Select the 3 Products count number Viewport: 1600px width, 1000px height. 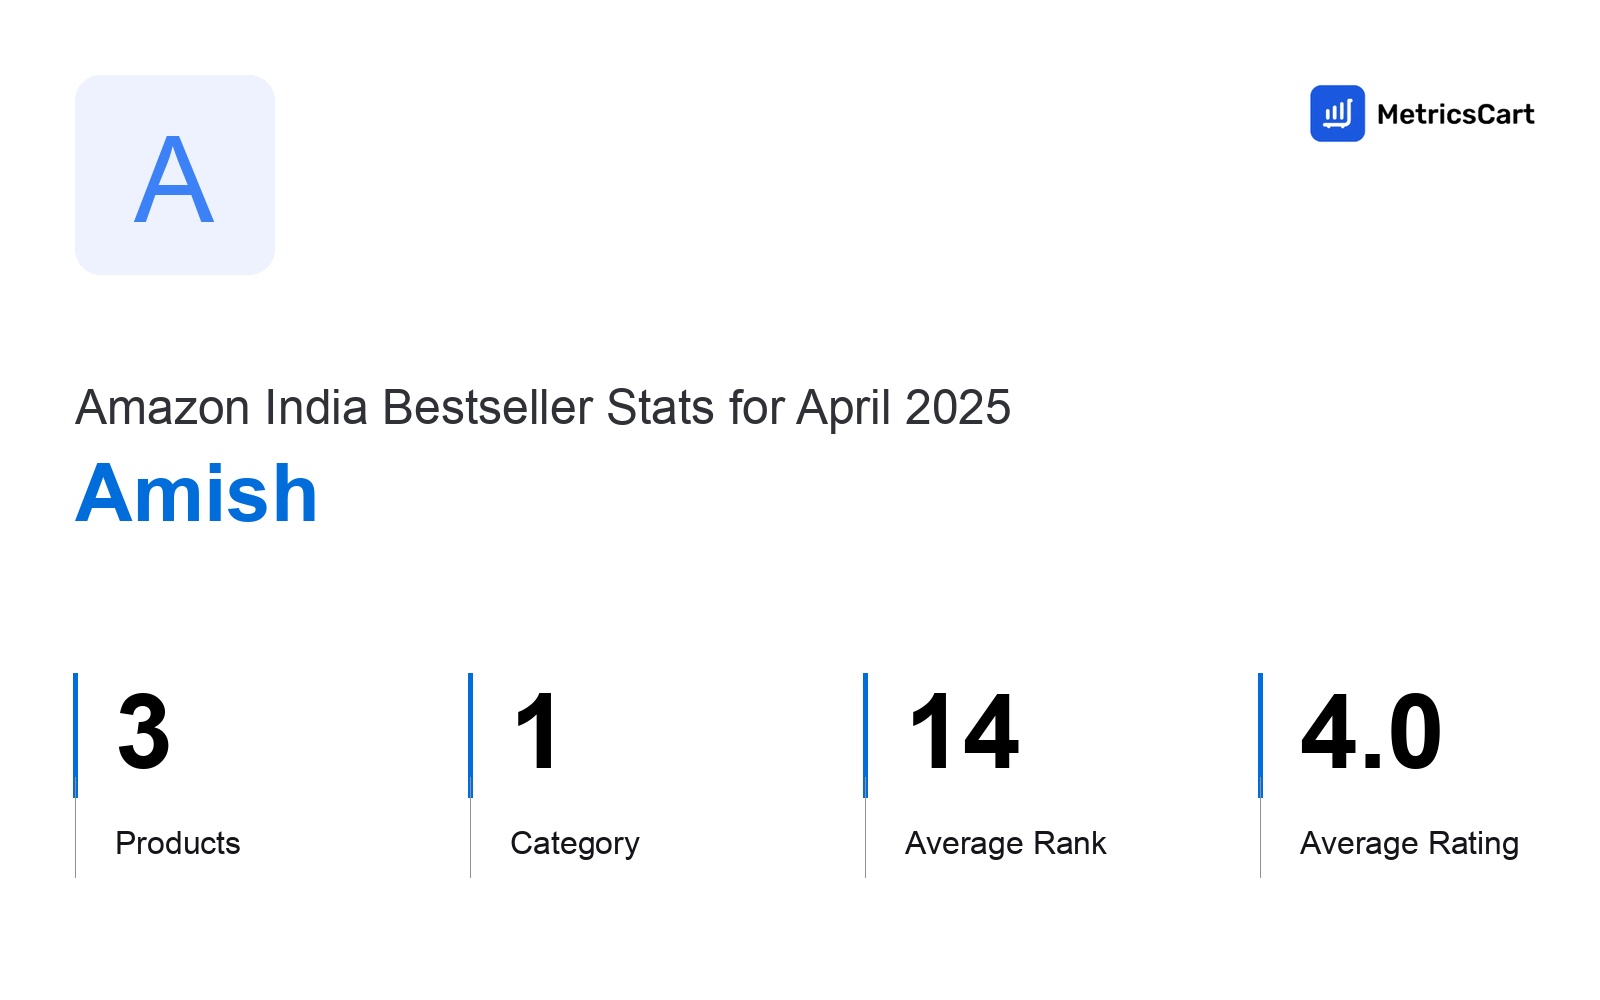[143, 733]
